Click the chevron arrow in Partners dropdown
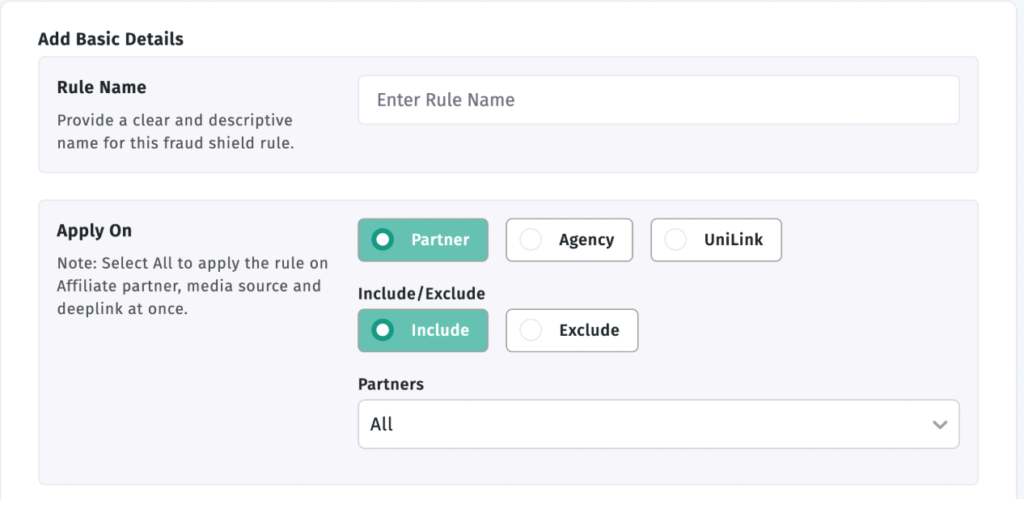This screenshot has height=505, width=1024. (x=939, y=424)
